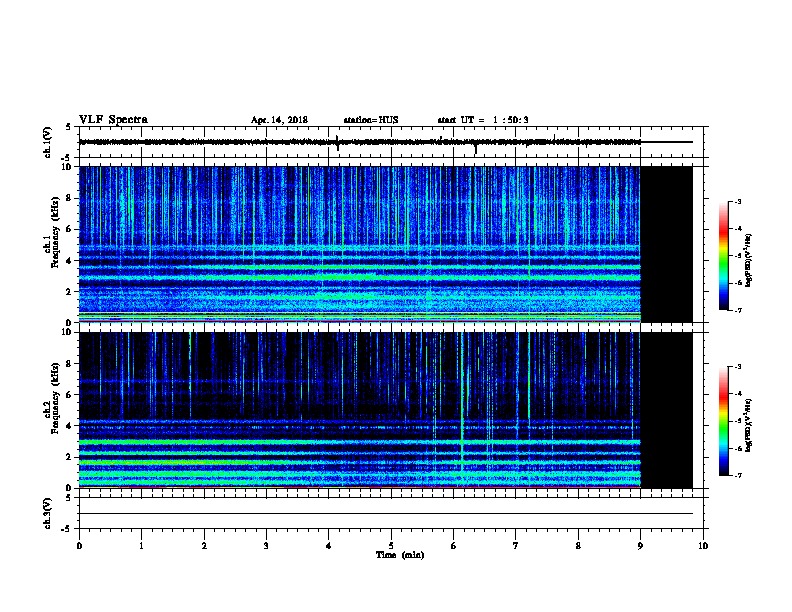
Task: Click the time axis tick label "1"
Action: 141,546
